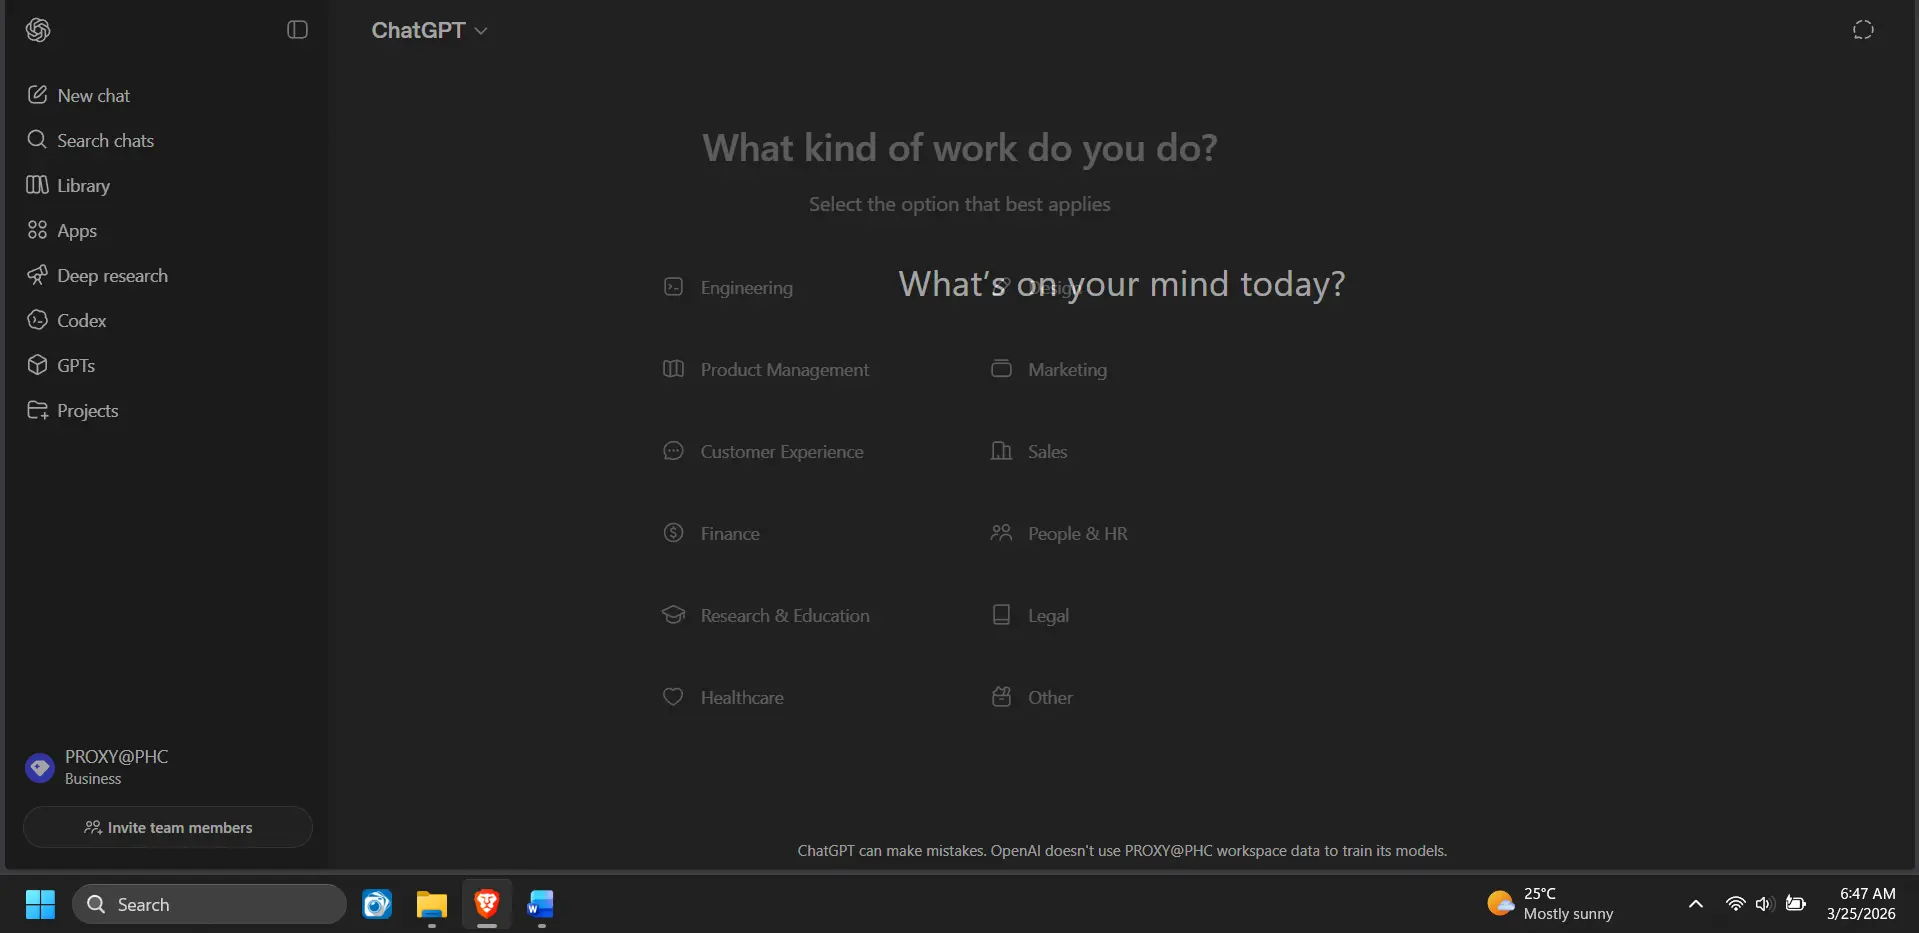Image resolution: width=1919 pixels, height=933 pixels.
Task: Click the OpenAI logo icon in sidebar
Action: 38,30
